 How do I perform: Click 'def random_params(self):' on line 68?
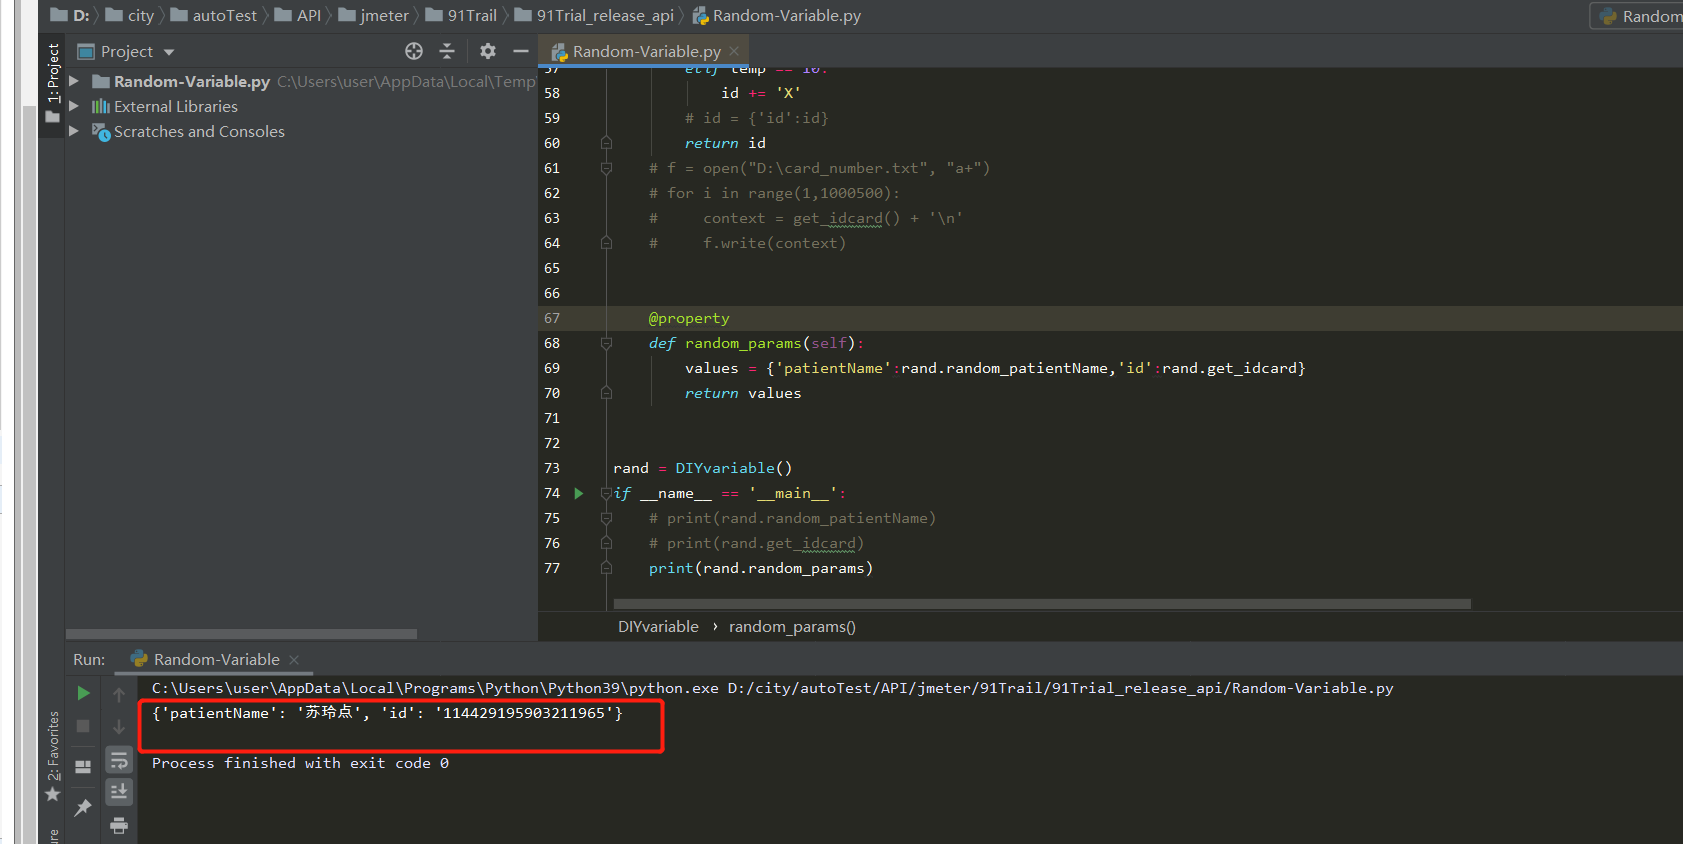[x=756, y=343]
